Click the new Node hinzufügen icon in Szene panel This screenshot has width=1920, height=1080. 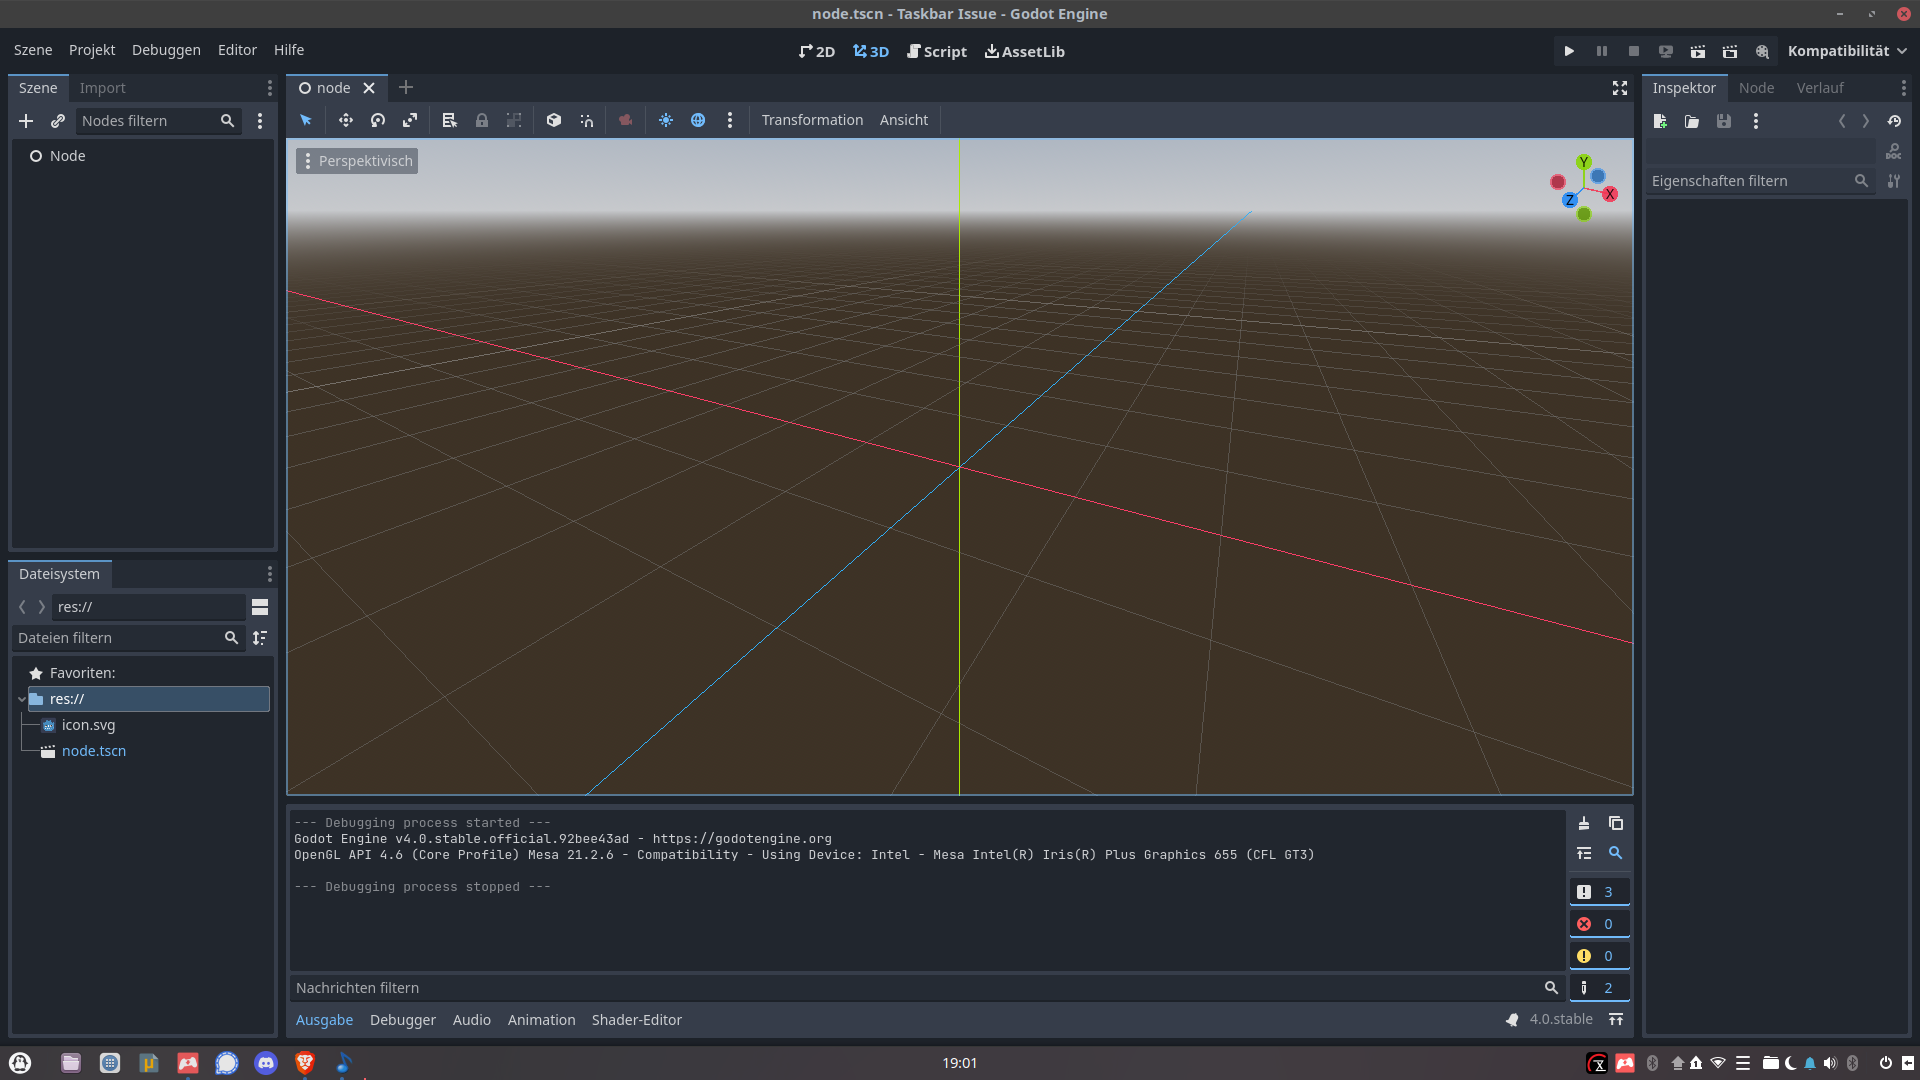(x=25, y=121)
